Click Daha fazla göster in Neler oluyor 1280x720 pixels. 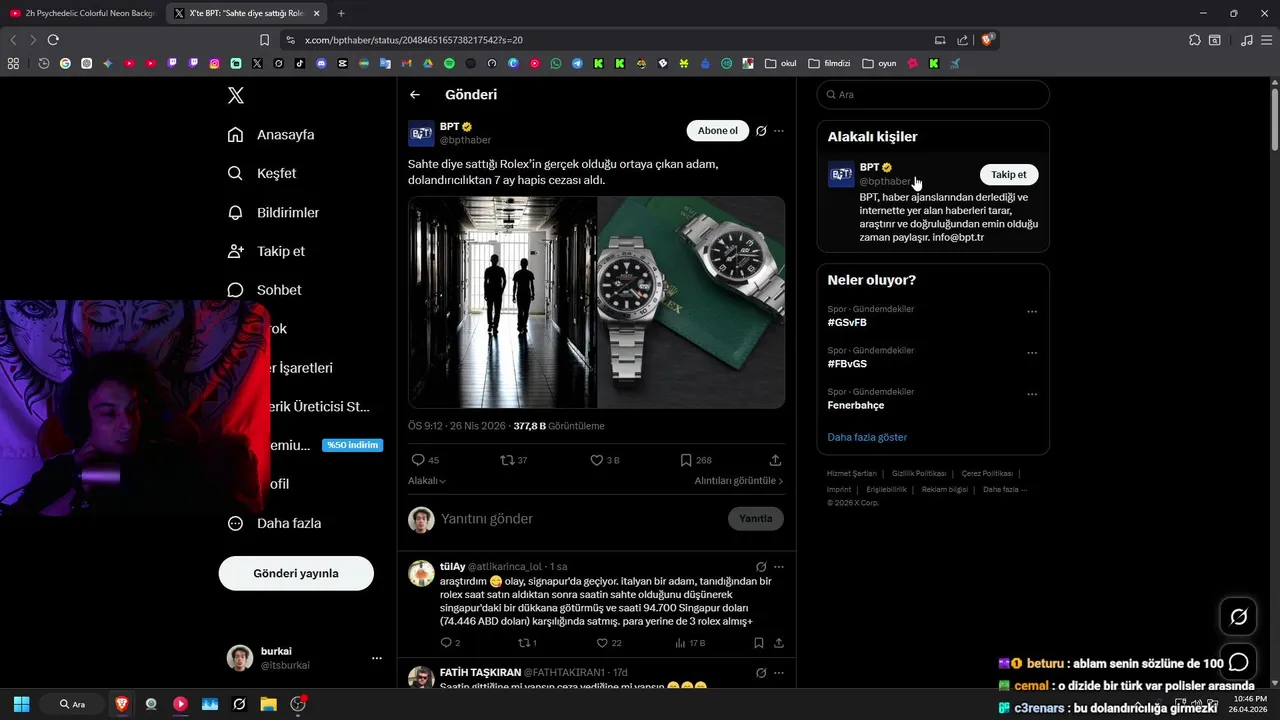pyautogui.click(x=867, y=437)
